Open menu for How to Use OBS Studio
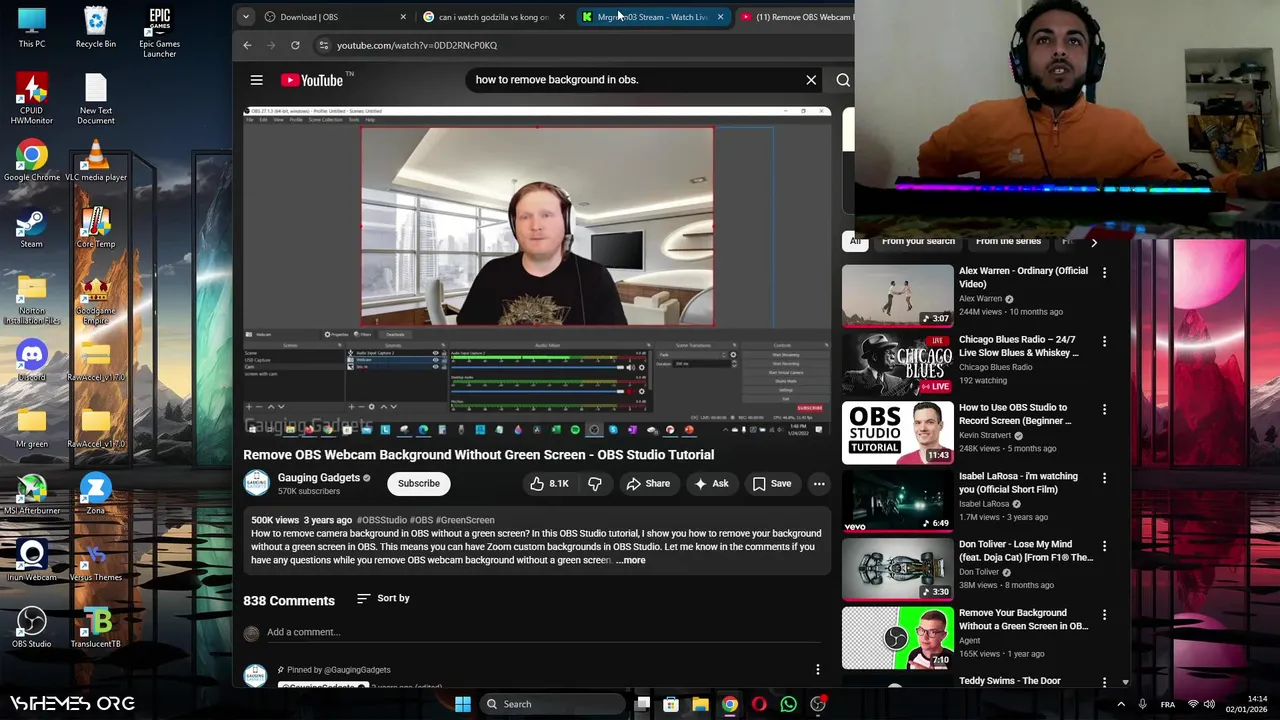Screen dimensions: 1280x720 click(1104, 409)
